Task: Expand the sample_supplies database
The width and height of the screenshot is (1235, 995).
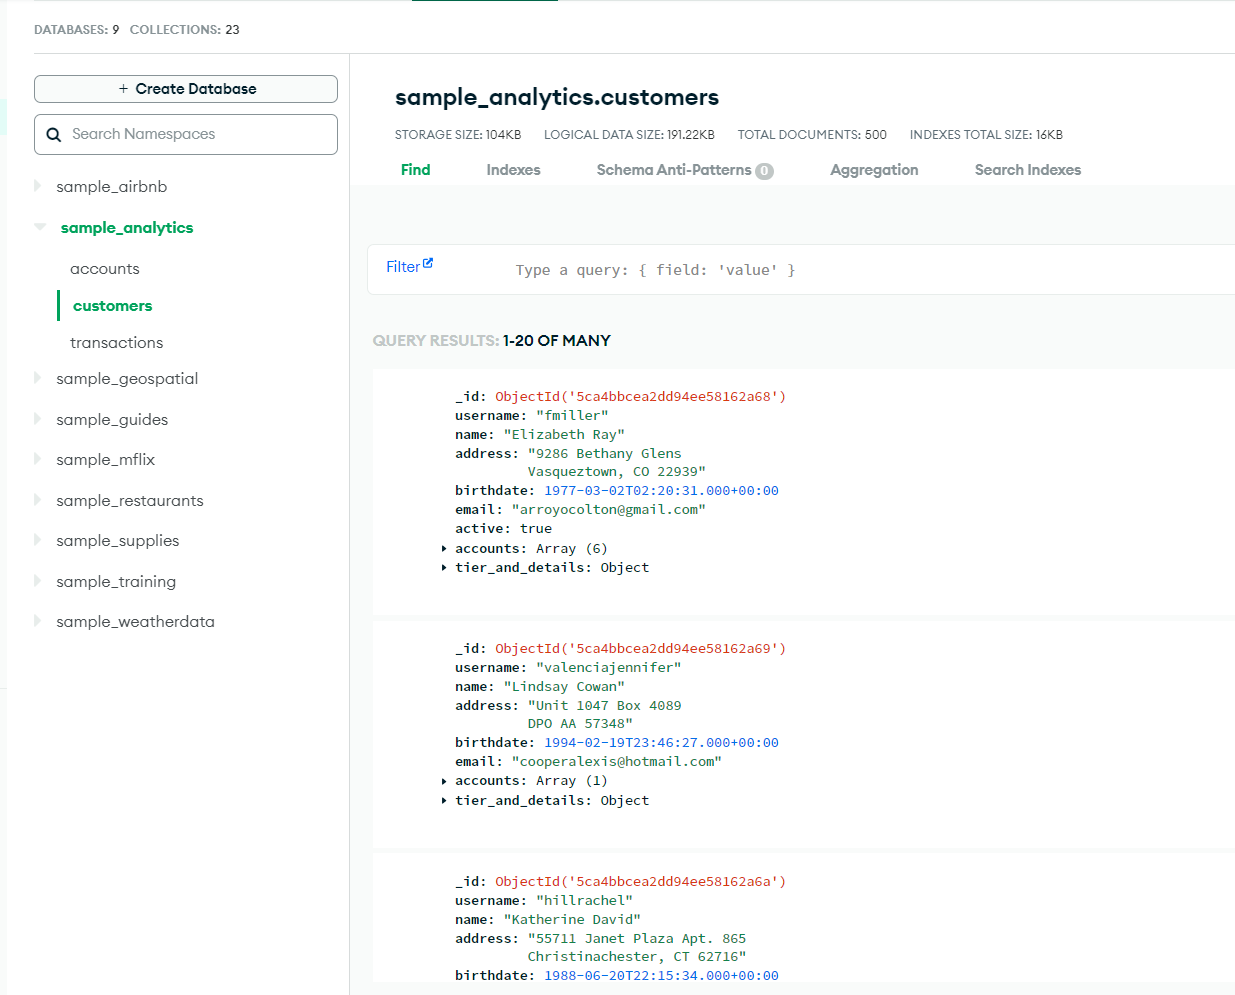Action: (x=38, y=540)
